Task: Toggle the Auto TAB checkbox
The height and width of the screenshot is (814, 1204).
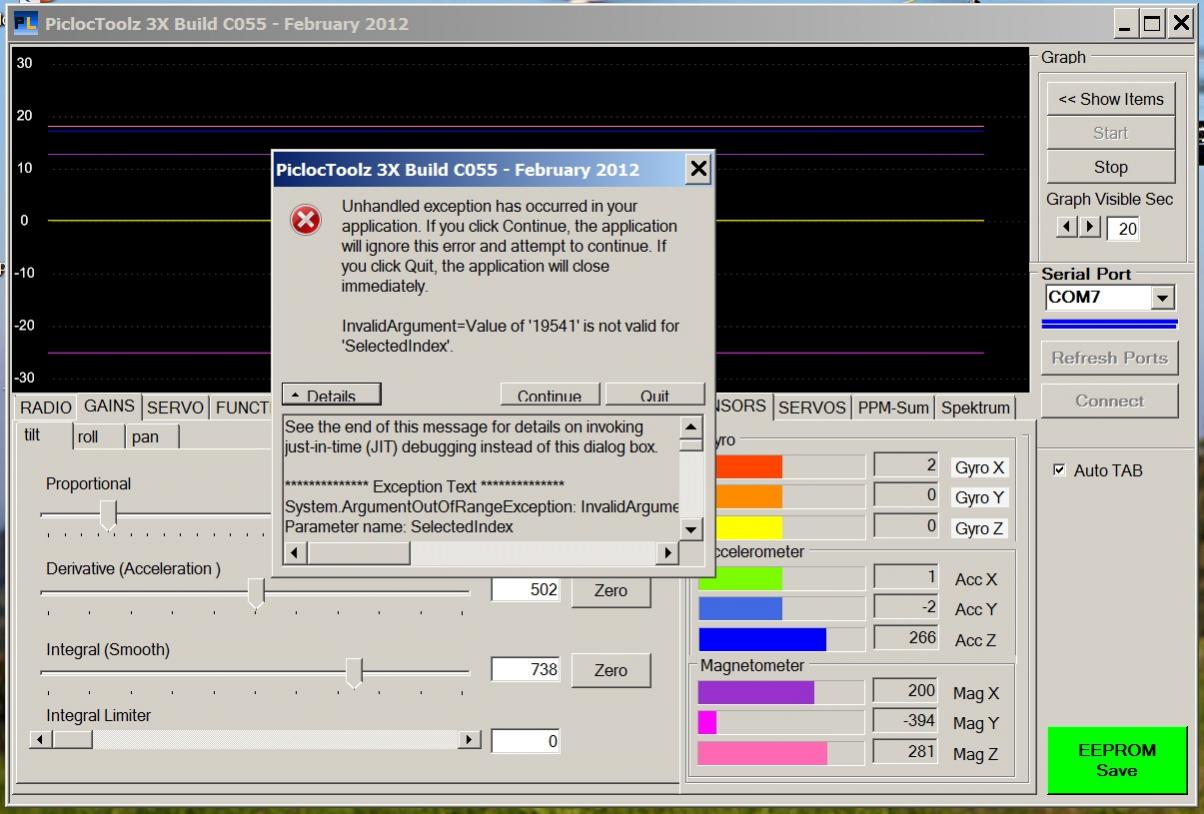Action: pos(1060,470)
